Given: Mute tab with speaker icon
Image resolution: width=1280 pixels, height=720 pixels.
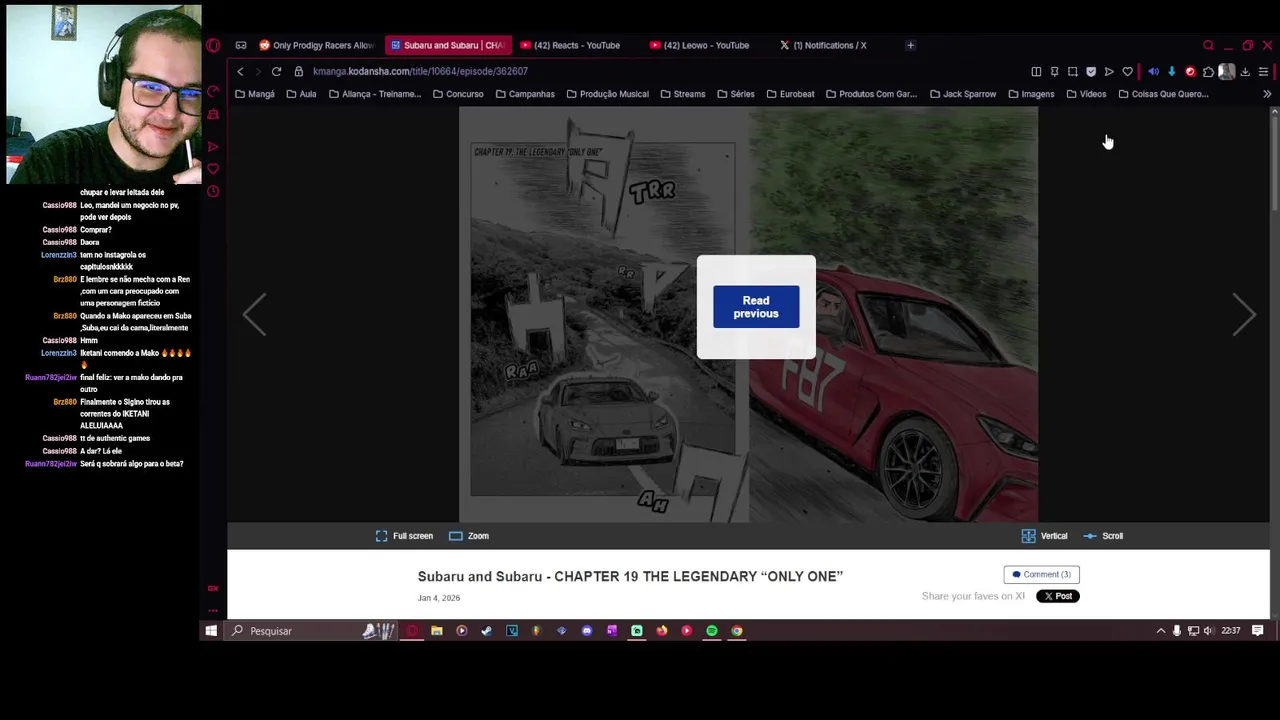Looking at the screenshot, I should (1153, 71).
